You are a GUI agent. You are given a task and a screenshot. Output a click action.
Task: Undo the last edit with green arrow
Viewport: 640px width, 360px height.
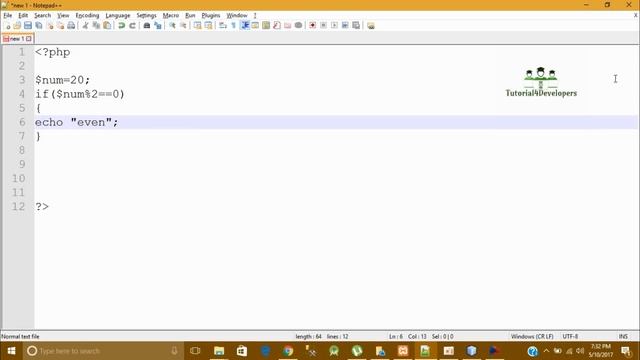click(122, 26)
